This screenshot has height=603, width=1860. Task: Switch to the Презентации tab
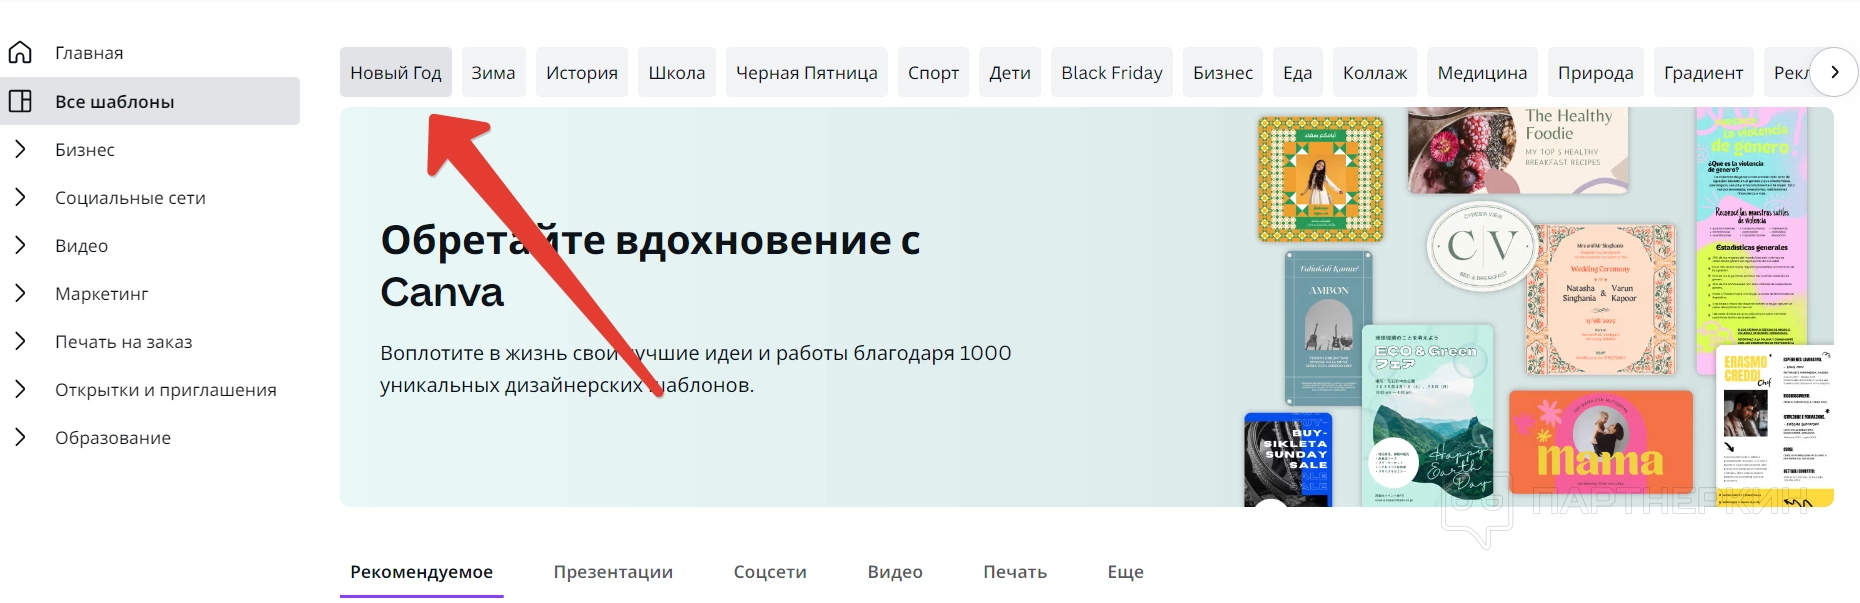(613, 572)
